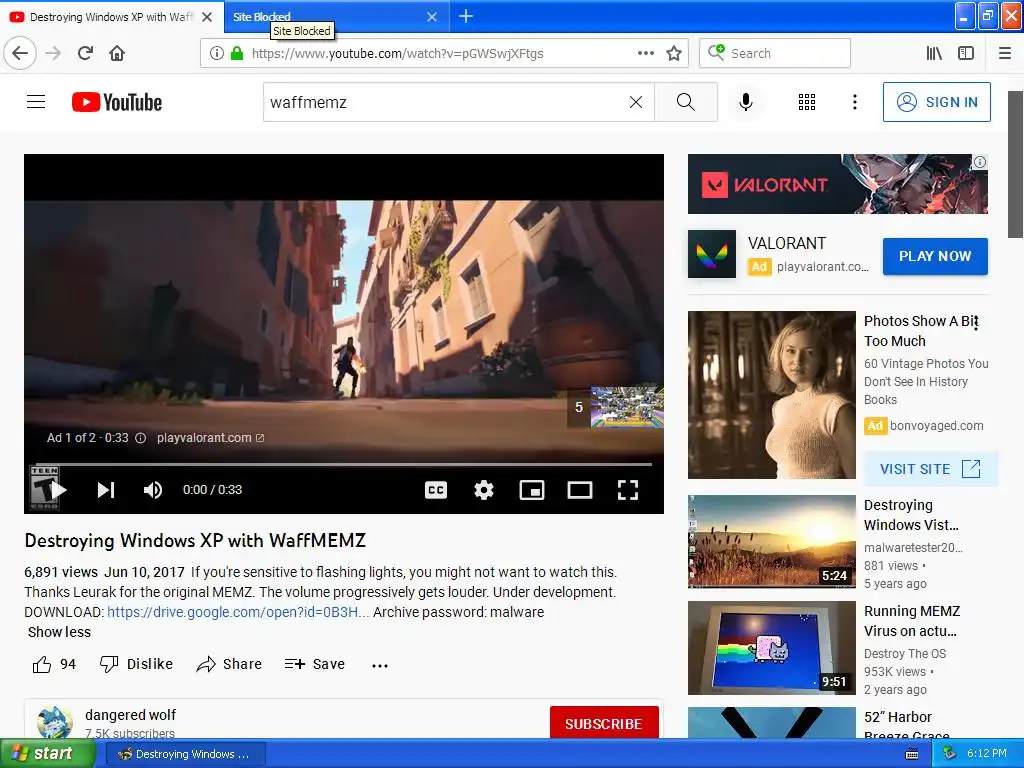
Task: Share the video
Action: 229,664
